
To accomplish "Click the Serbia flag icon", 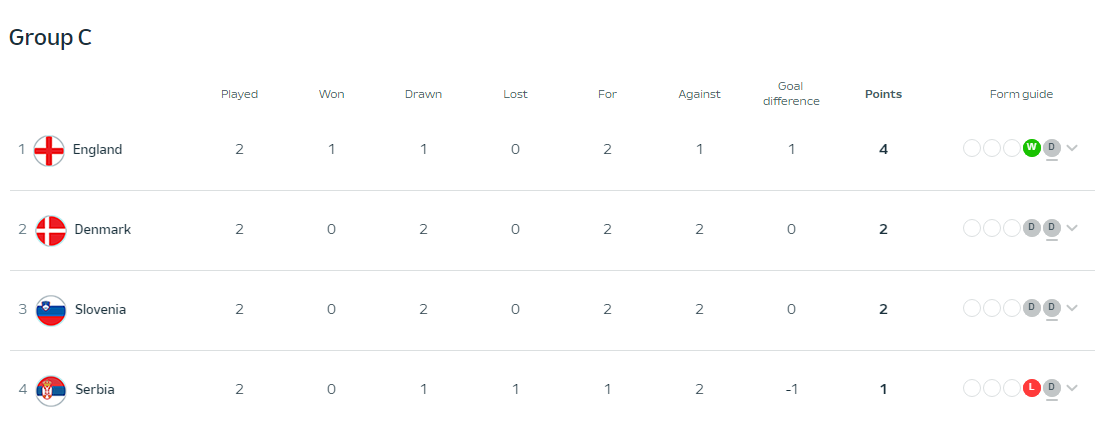I will [50, 390].
